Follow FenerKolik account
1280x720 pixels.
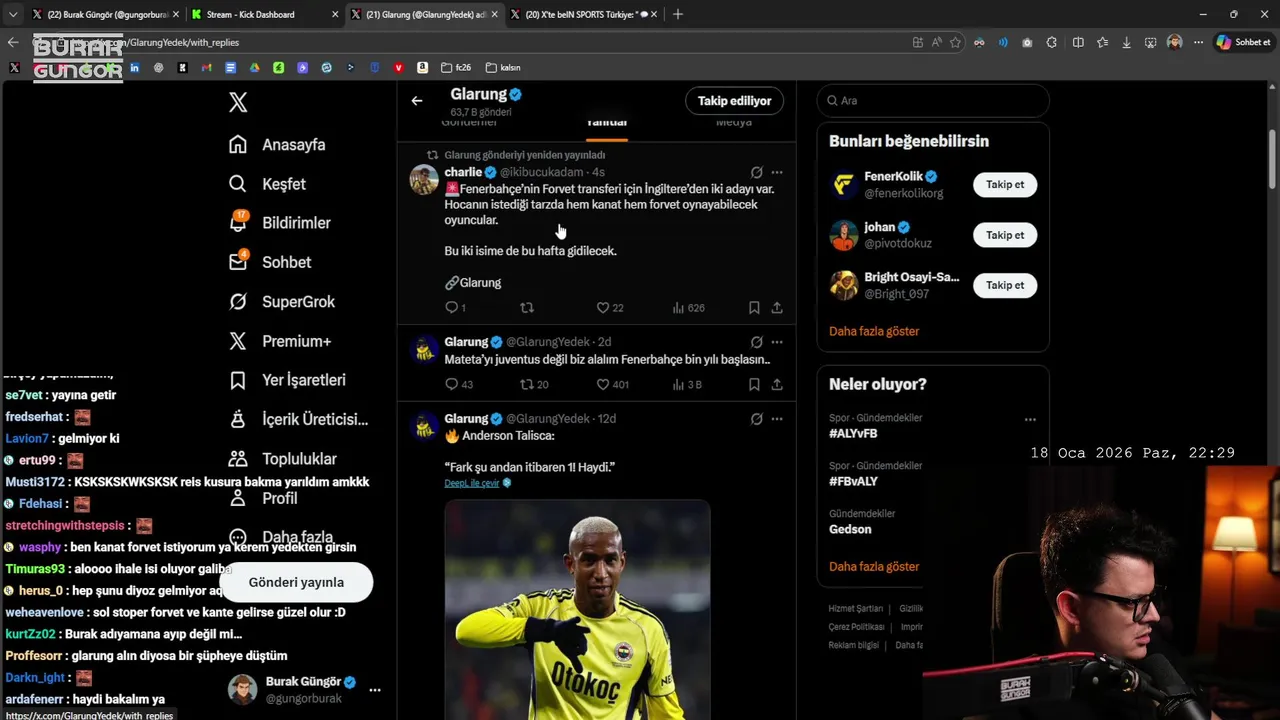coord(1005,185)
